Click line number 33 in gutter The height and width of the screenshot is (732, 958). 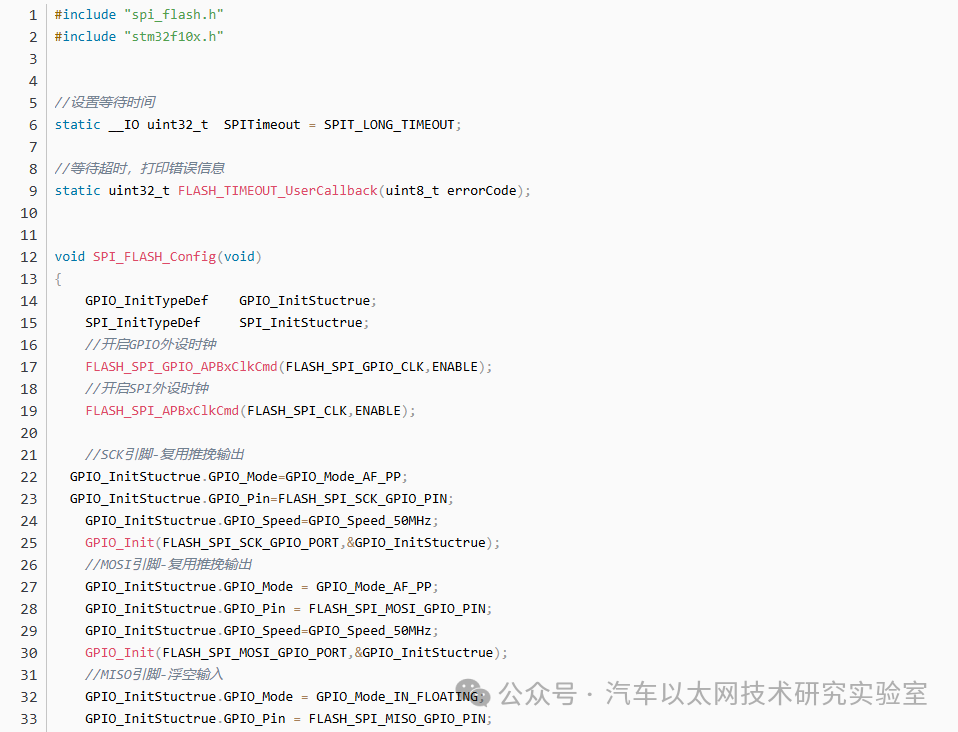(x=29, y=719)
